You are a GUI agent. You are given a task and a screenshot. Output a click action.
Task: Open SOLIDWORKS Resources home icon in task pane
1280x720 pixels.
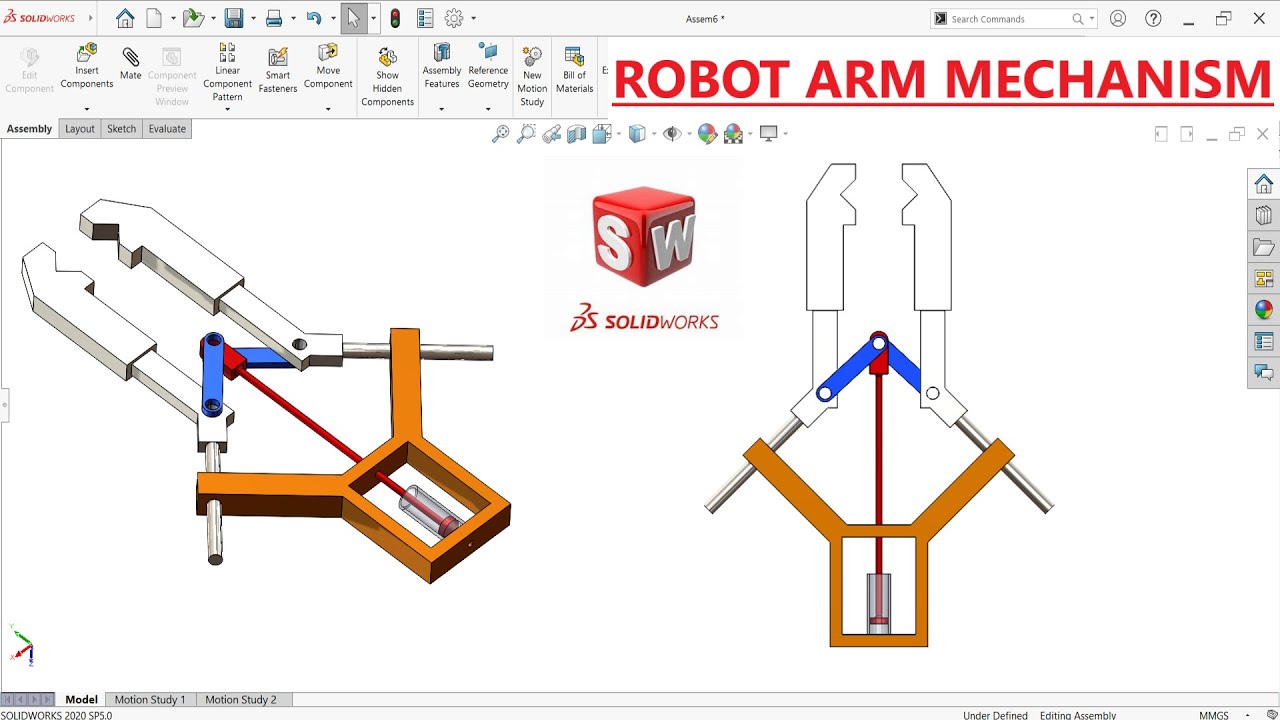tap(1264, 184)
